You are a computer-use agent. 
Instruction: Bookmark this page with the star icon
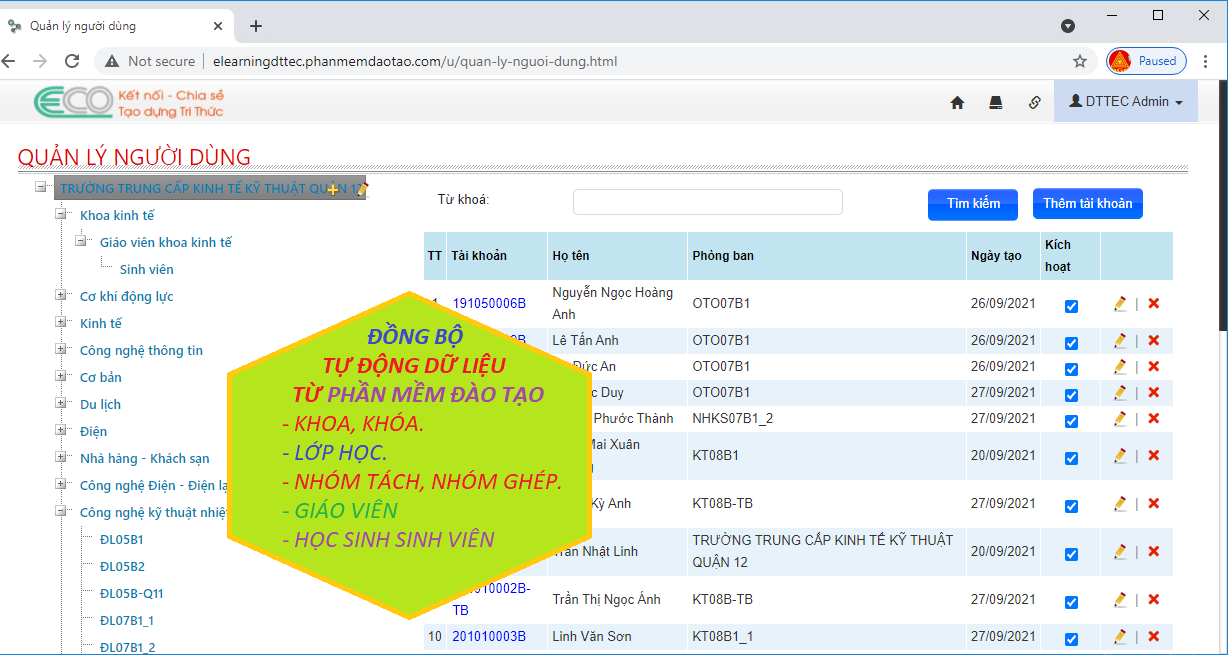[x=1080, y=61]
